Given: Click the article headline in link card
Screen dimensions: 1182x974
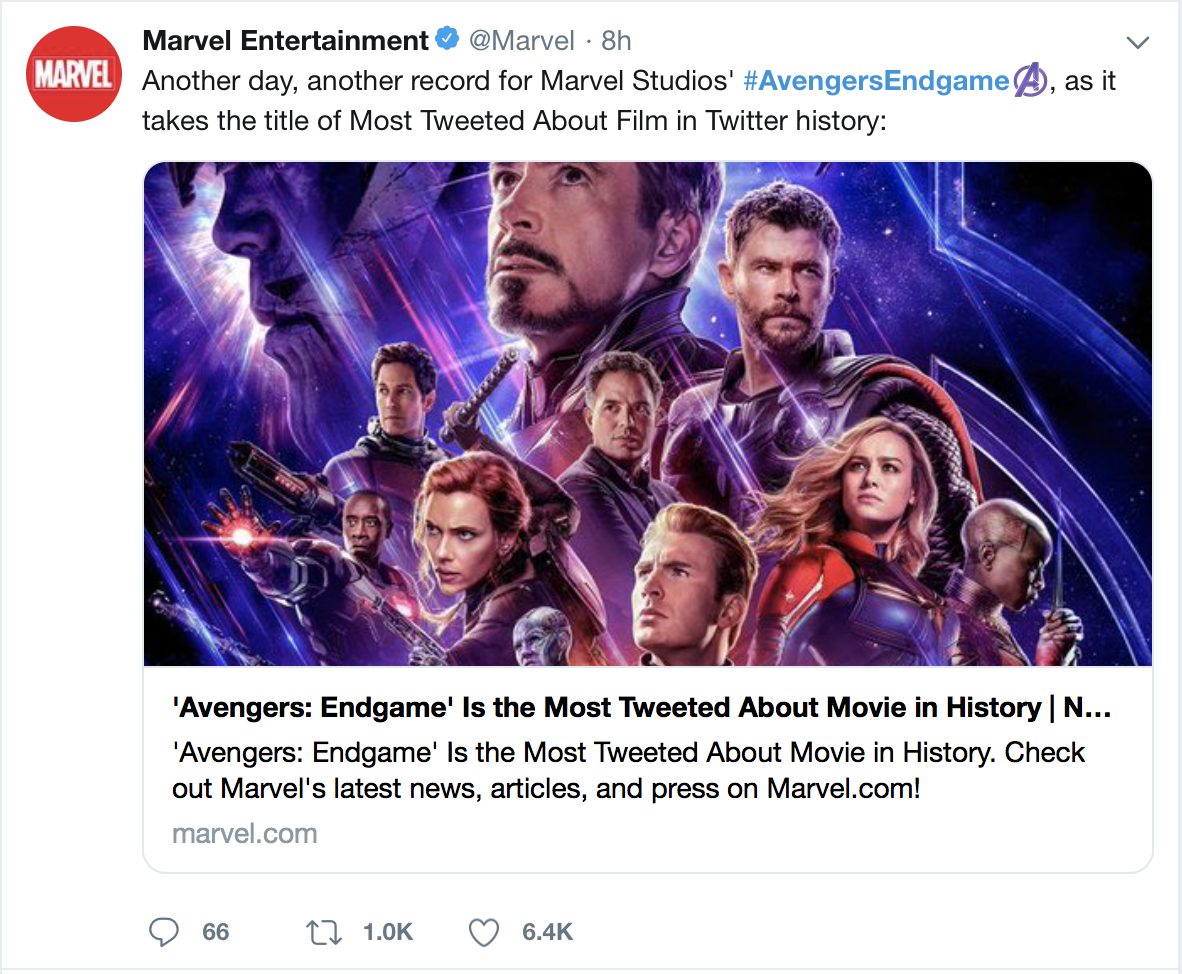Looking at the screenshot, I should 640,708.
